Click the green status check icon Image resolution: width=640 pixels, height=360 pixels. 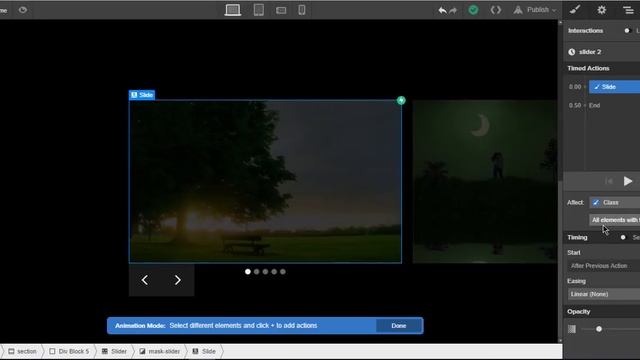(473, 10)
